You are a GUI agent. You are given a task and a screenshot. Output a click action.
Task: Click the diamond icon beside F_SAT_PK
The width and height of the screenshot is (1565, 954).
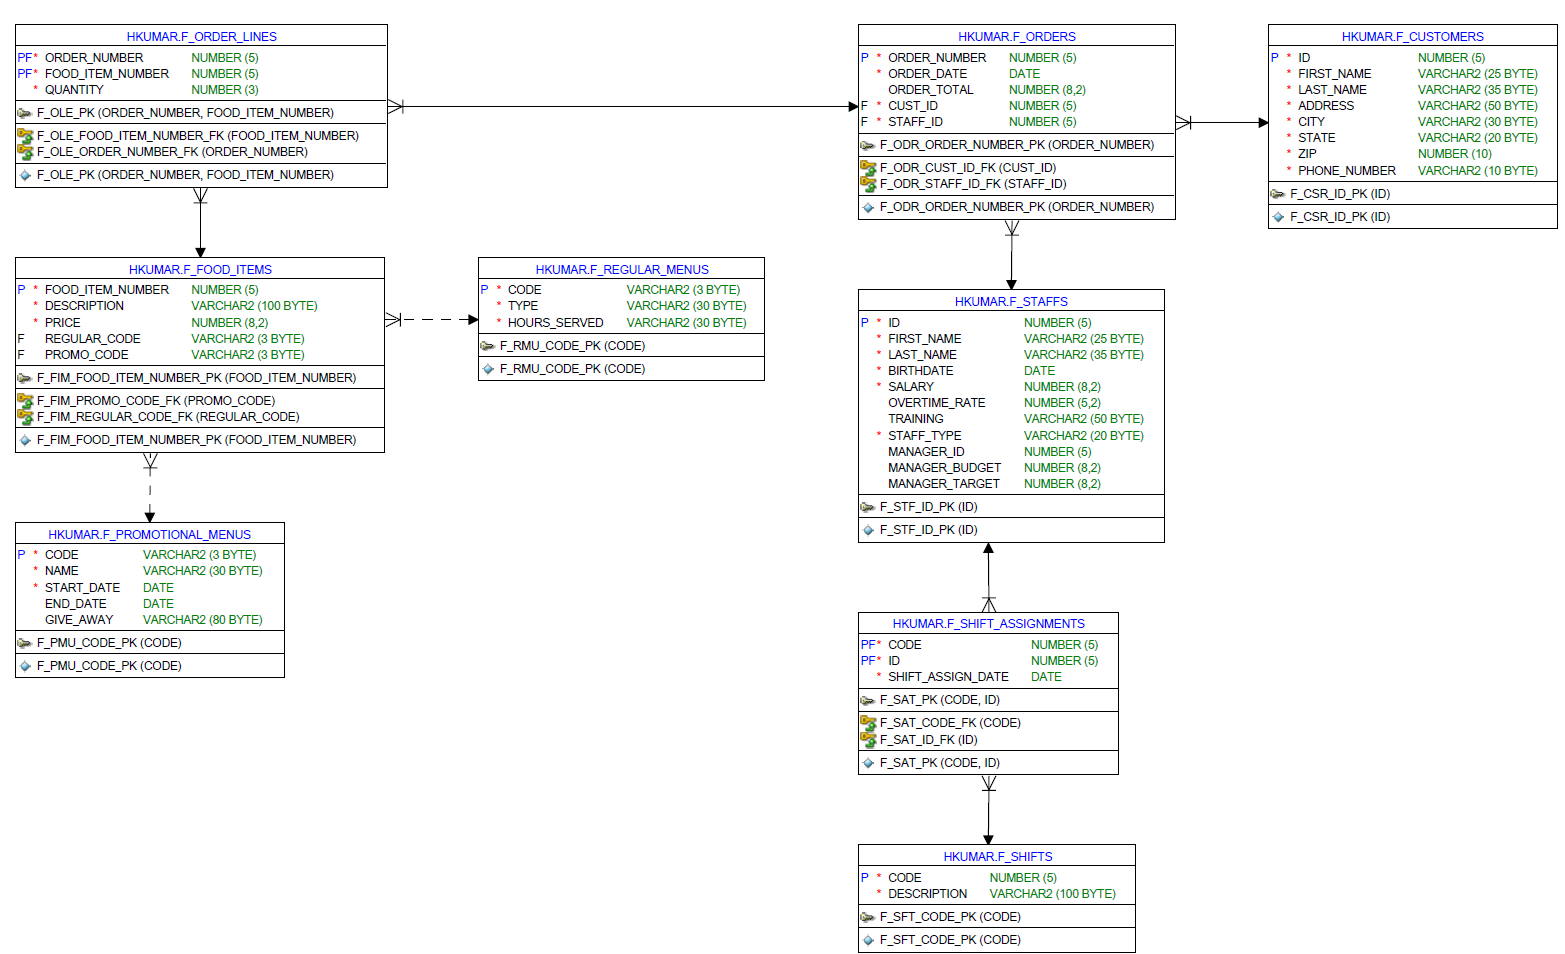868,762
